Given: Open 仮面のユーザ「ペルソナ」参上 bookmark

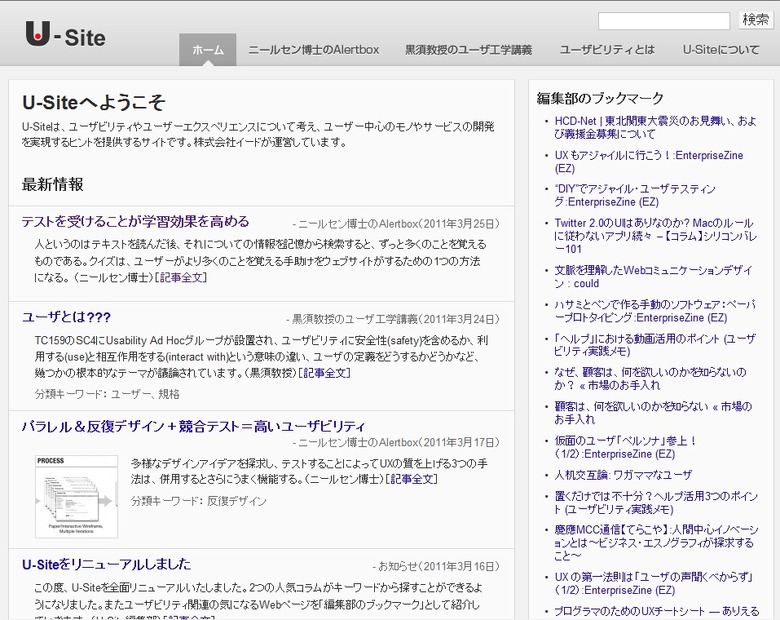Looking at the screenshot, I should [625, 447].
